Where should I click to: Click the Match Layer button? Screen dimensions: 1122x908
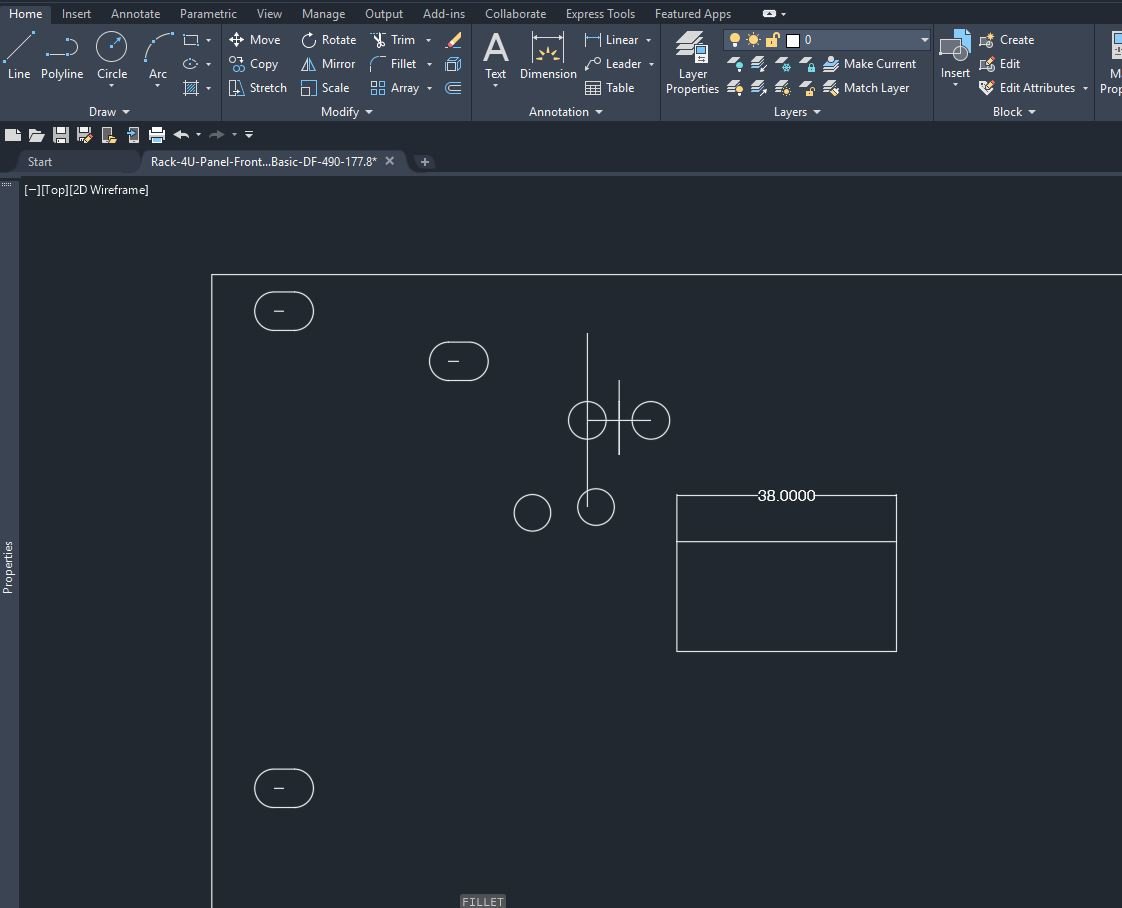867,87
